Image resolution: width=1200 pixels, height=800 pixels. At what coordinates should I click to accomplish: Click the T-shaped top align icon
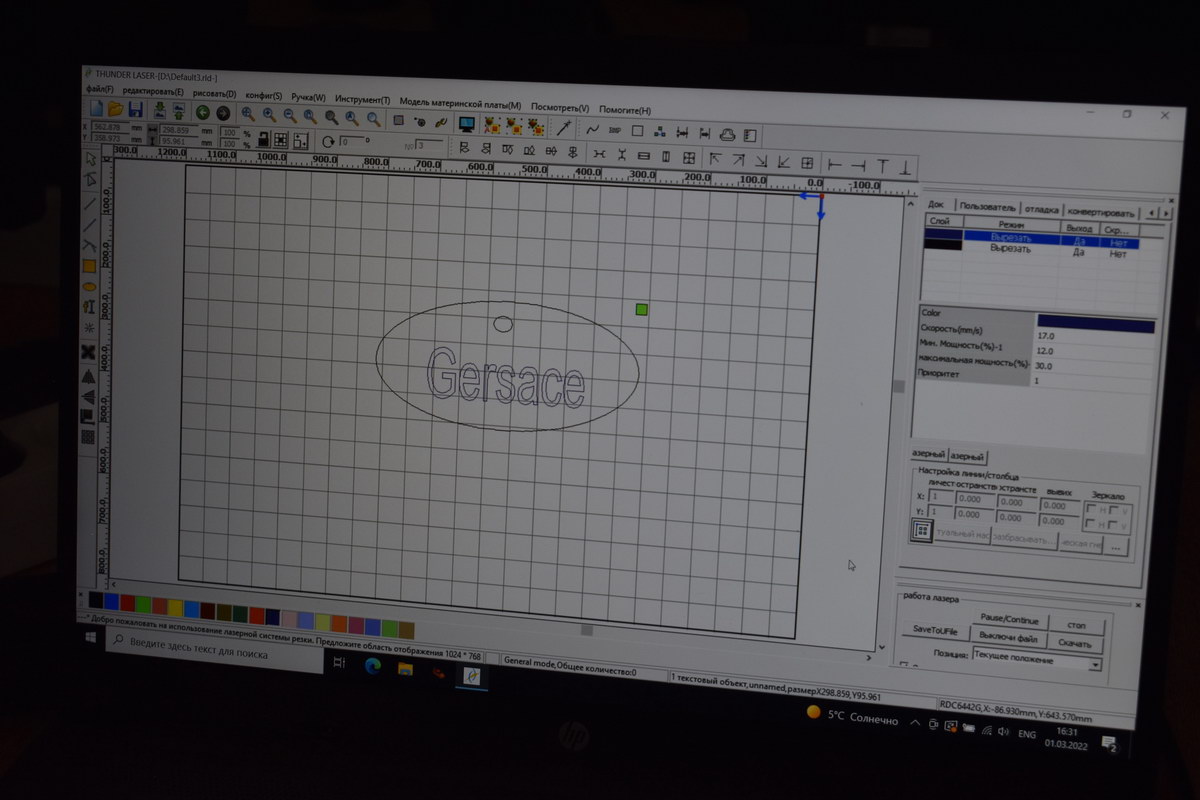[x=882, y=166]
